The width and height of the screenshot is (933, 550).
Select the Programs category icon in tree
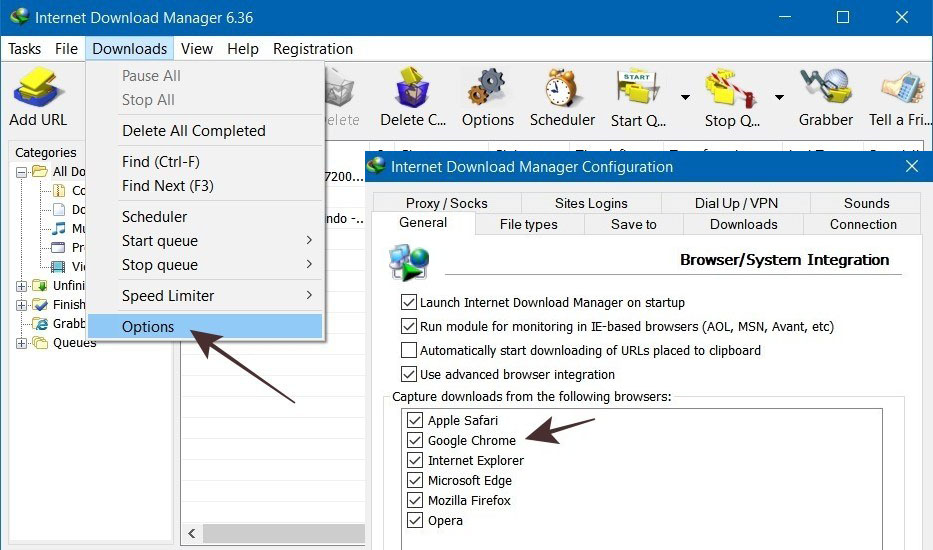point(58,248)
